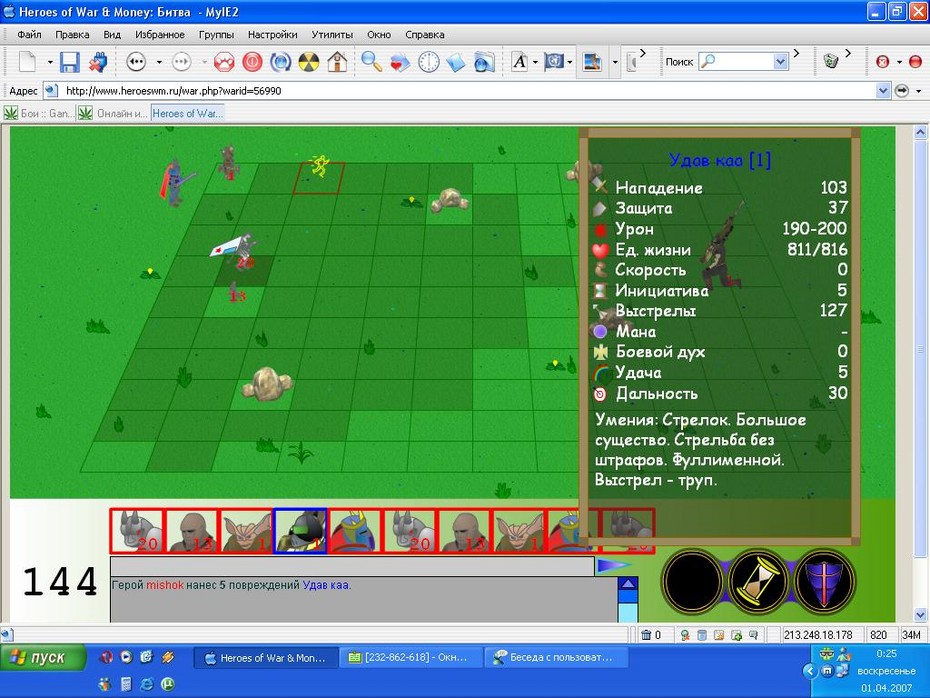Click the red Stop loading icon

(252, 62)
